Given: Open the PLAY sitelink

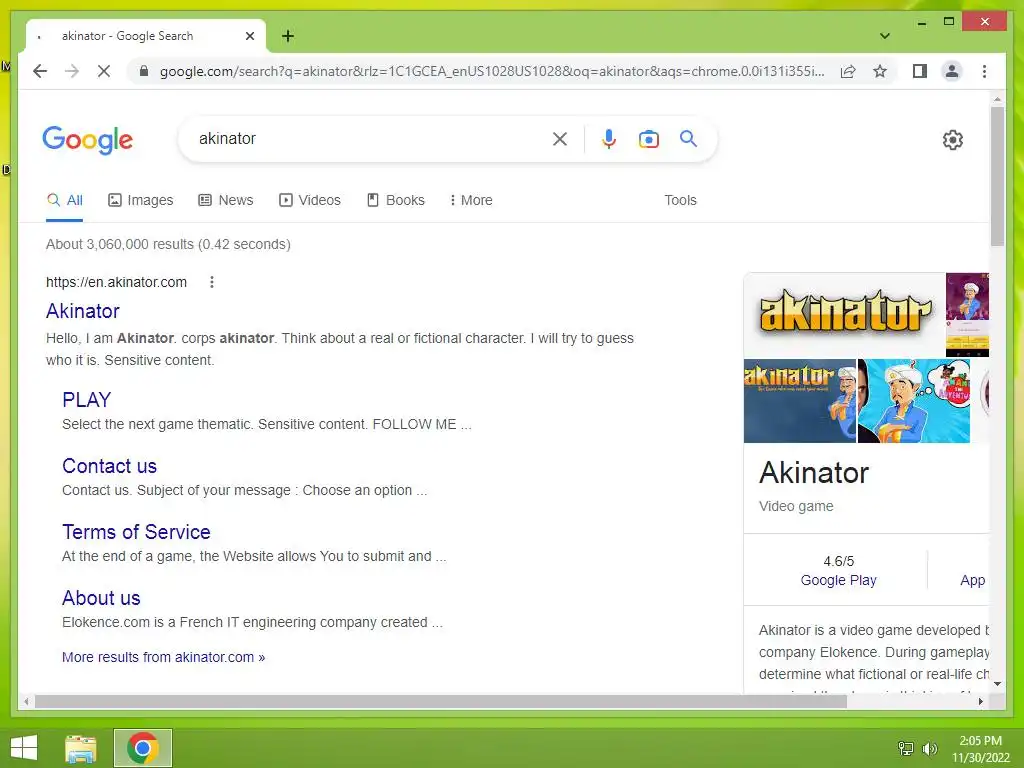Looking at the screenshot, I should point(87,400).
